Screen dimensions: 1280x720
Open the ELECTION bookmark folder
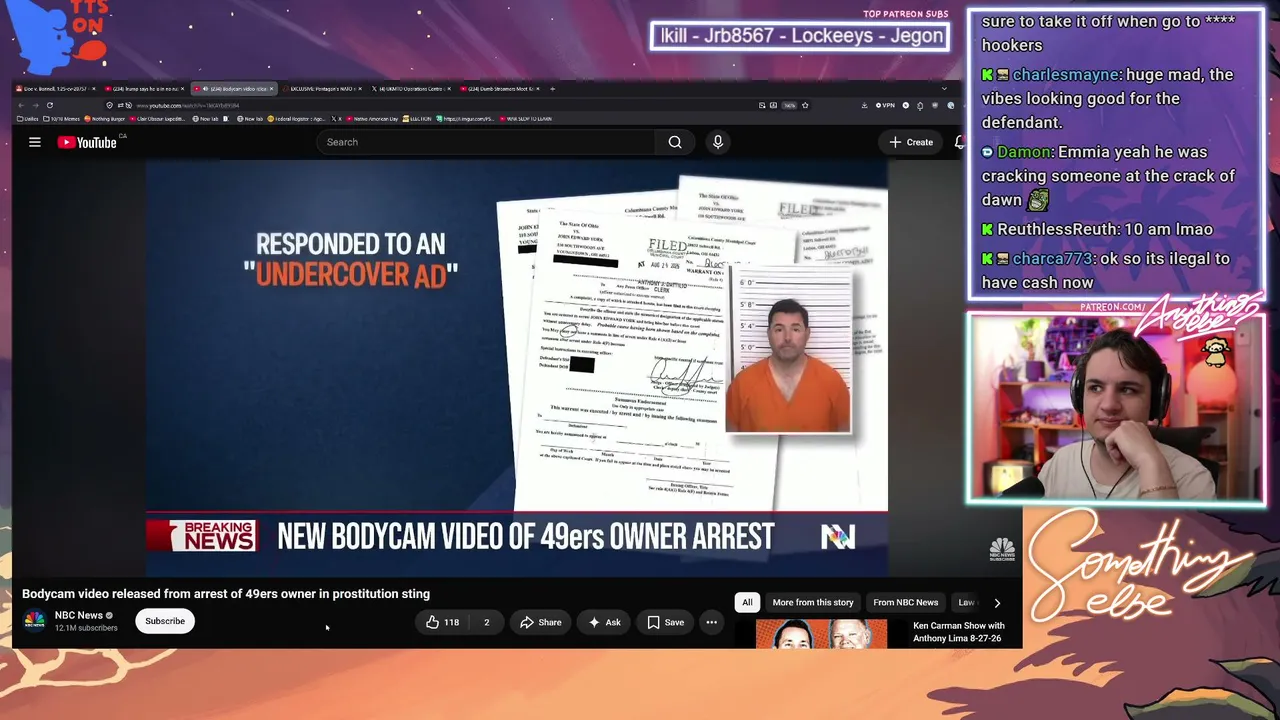418,119
